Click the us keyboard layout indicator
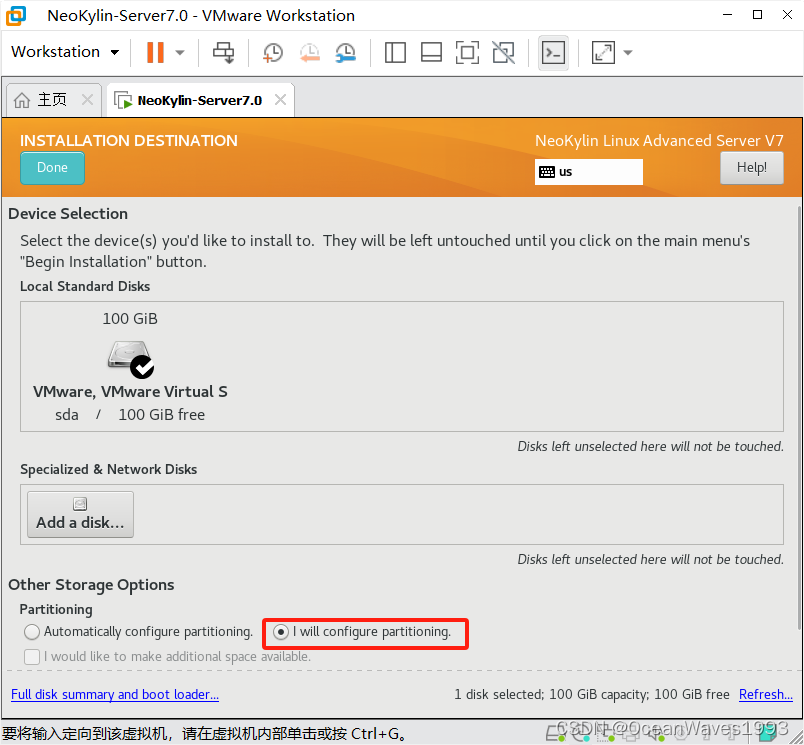The height and width of the screenshot is (745, 804). click(x=589, y=172)
